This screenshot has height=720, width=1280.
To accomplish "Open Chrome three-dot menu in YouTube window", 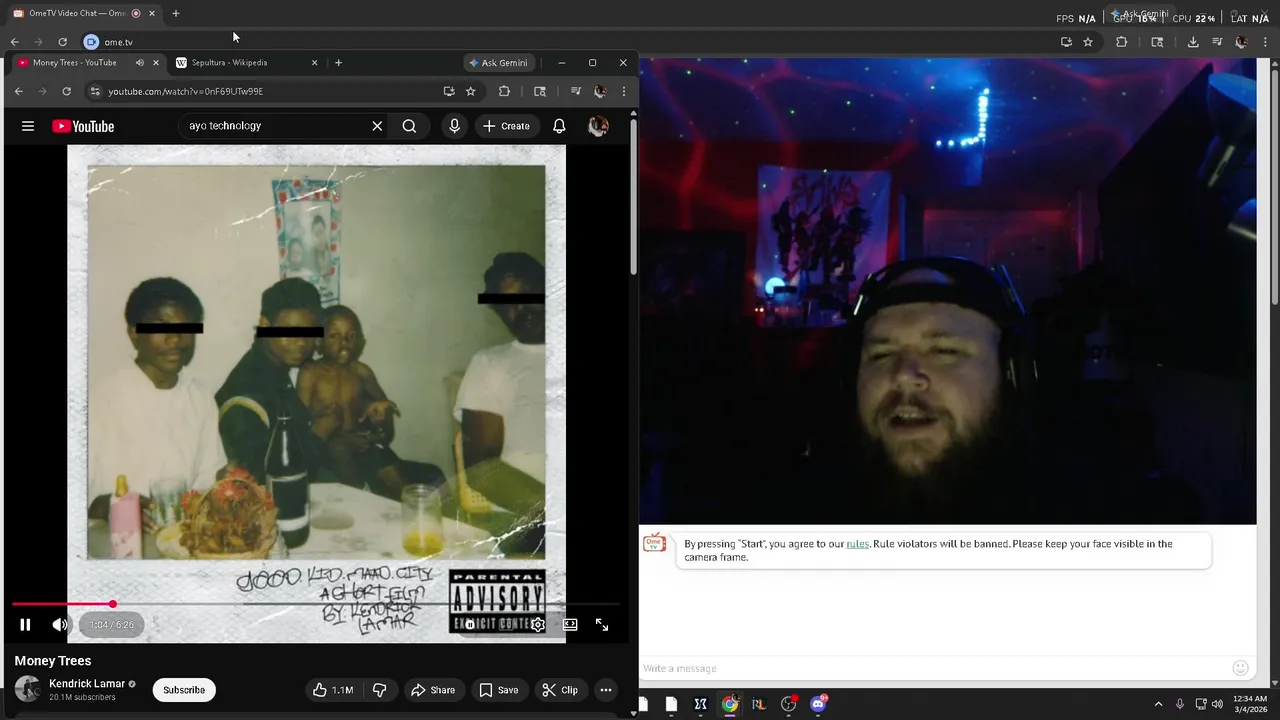I will pyautogui.click(x=623, y=91).
